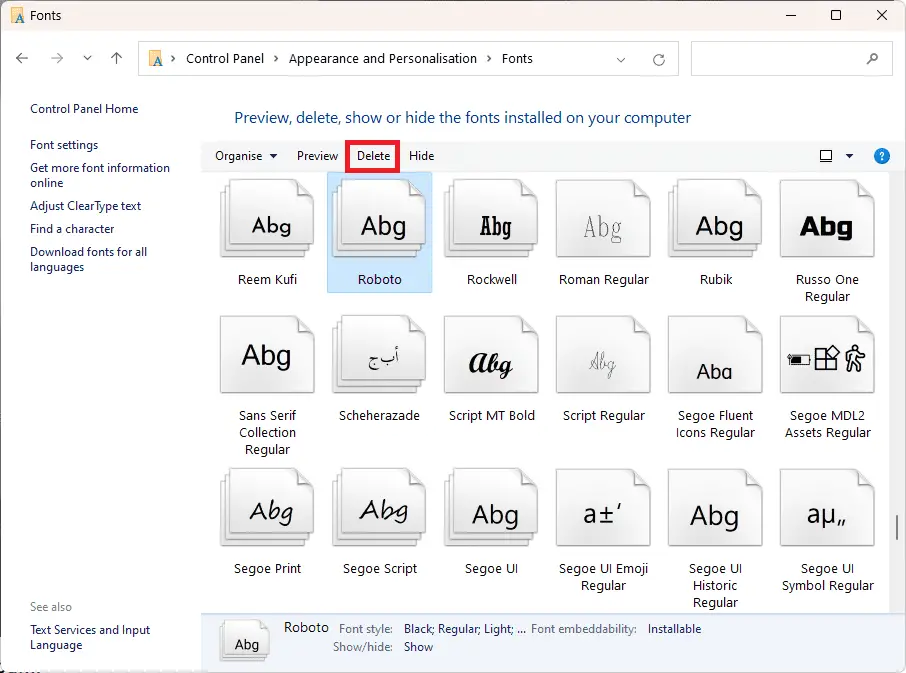Select the Segoe UI font icon

point(491,508)
